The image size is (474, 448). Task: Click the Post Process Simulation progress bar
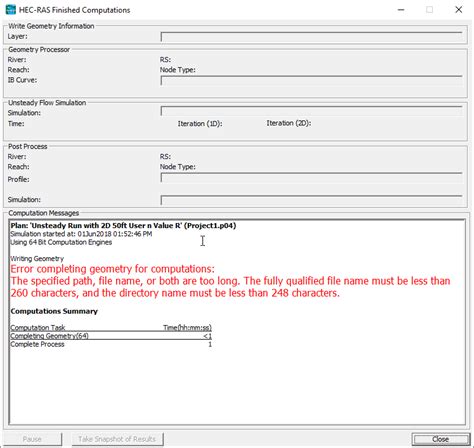tap(311, 200)
